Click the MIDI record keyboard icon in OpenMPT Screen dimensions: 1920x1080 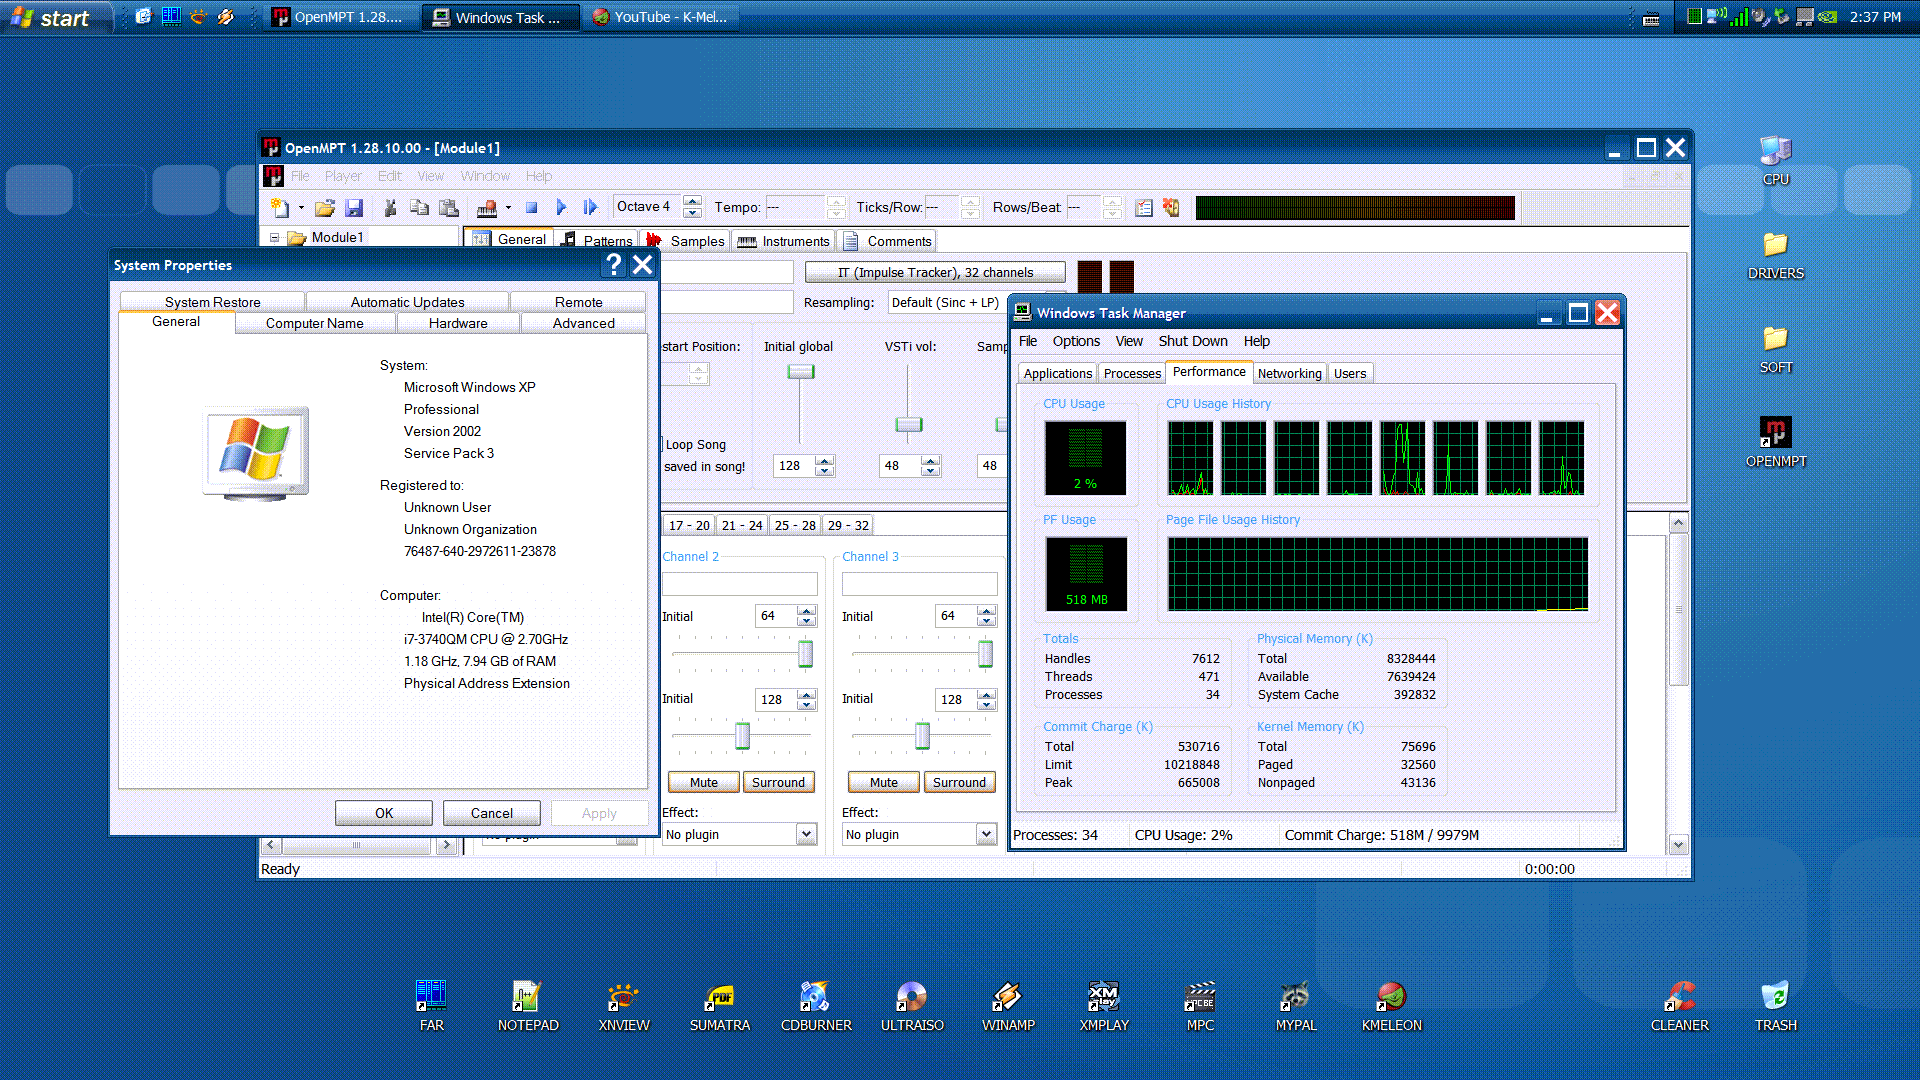click(x=487, y=208)
